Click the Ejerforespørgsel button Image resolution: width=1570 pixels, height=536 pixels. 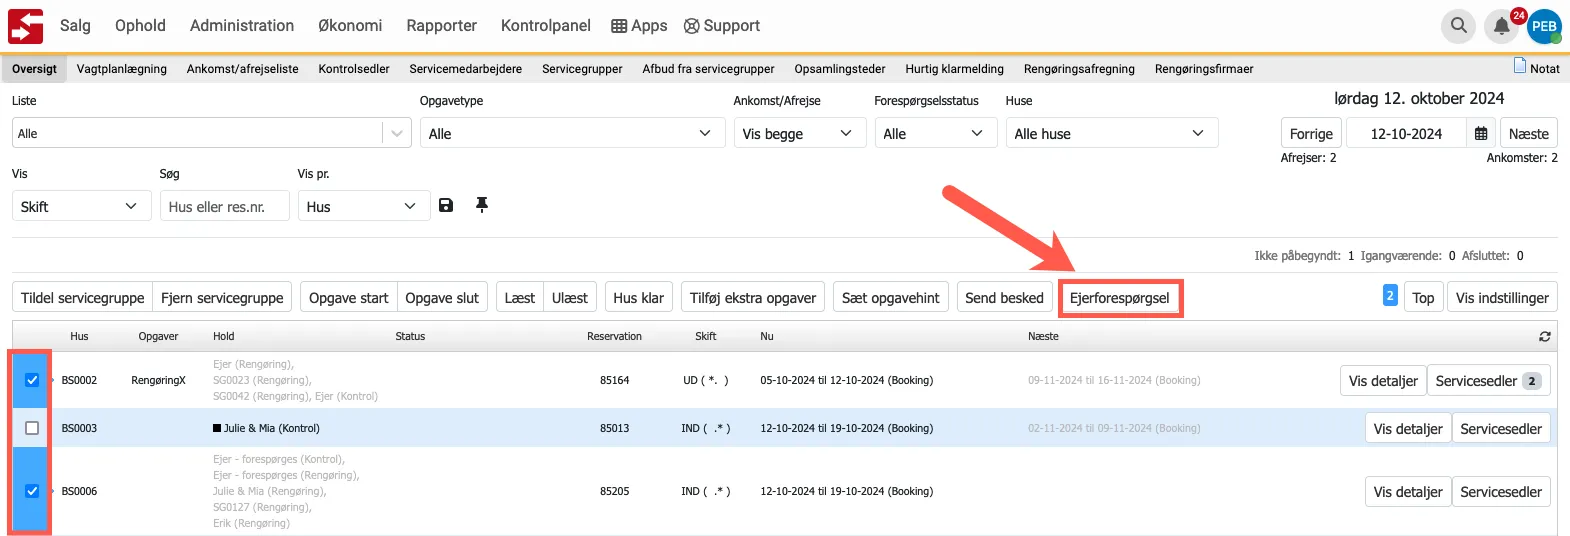click(x=1119, y=298)
